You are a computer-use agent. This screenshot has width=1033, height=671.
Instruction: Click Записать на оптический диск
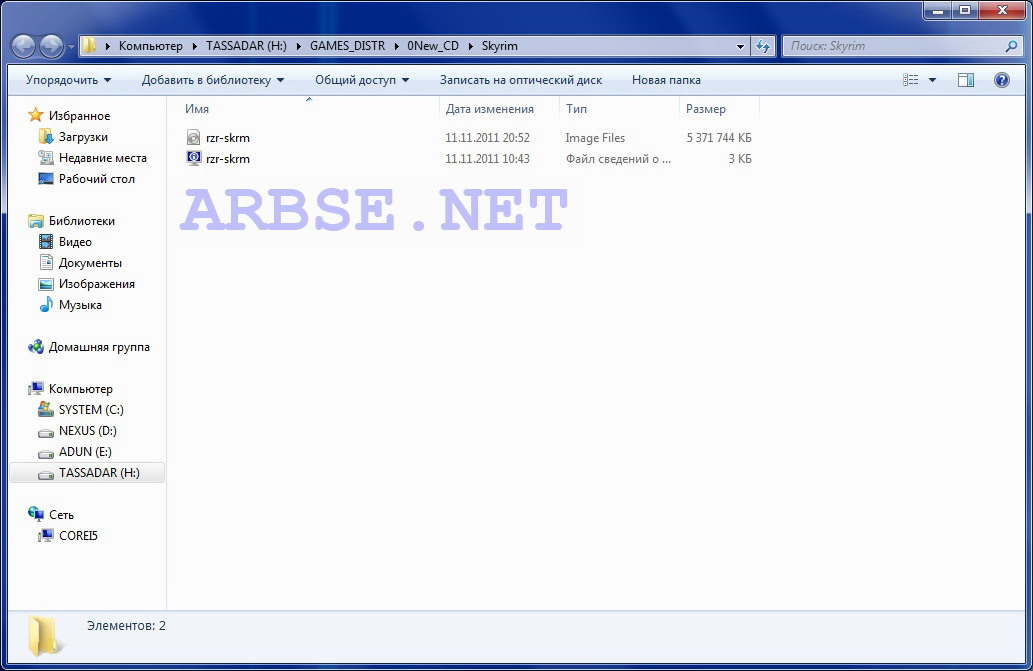click(521, 80)
